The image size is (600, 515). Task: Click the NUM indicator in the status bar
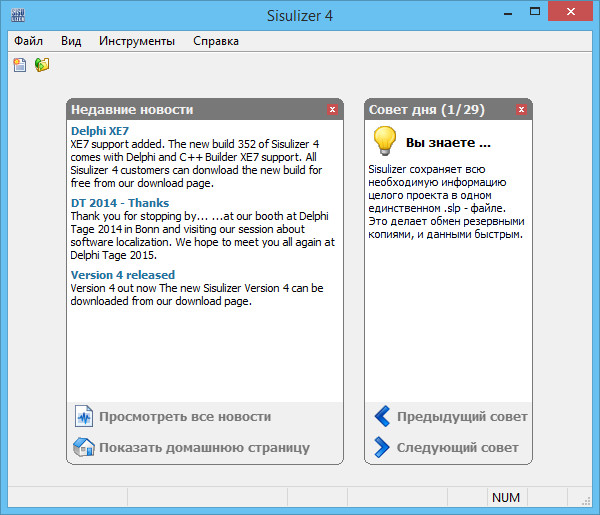click(506, 497)
